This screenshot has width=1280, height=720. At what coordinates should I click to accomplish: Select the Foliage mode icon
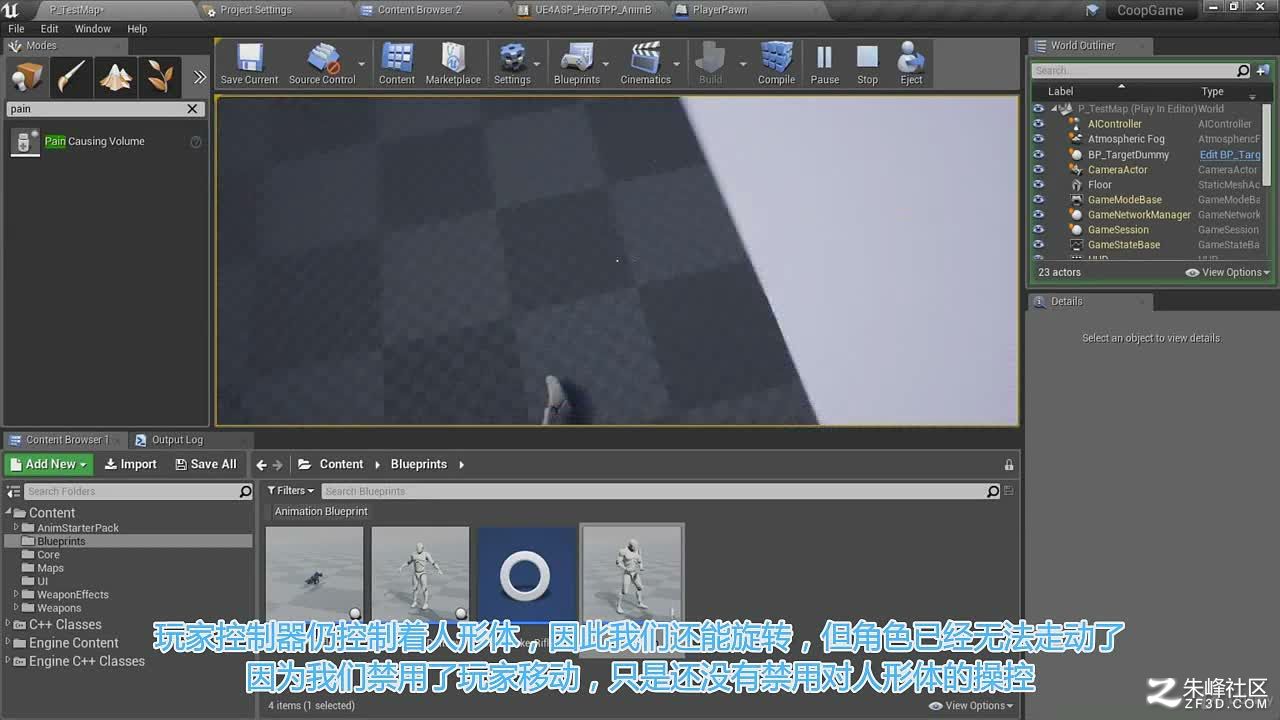(x=159, y=77)
